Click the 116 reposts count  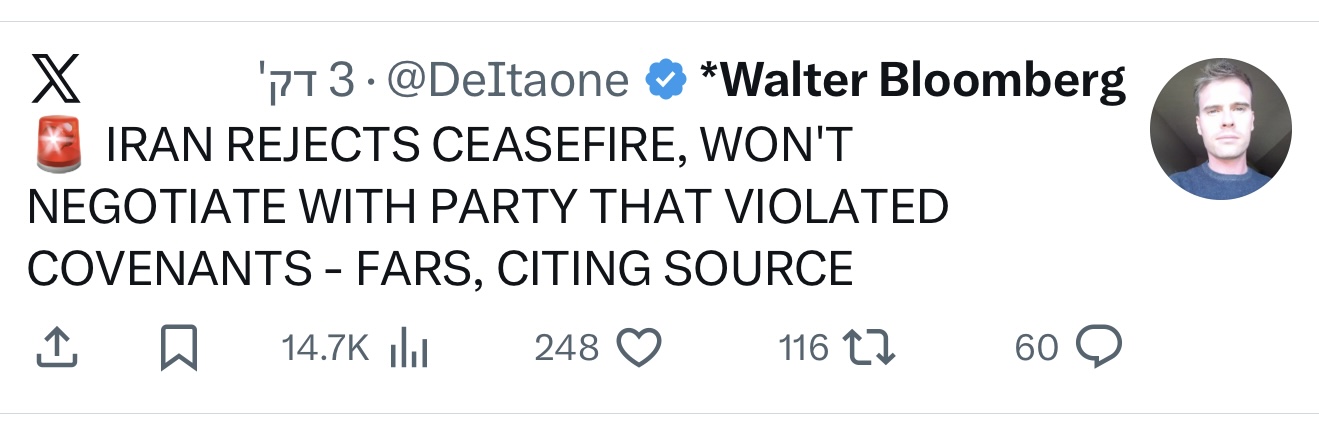[803, 347]
